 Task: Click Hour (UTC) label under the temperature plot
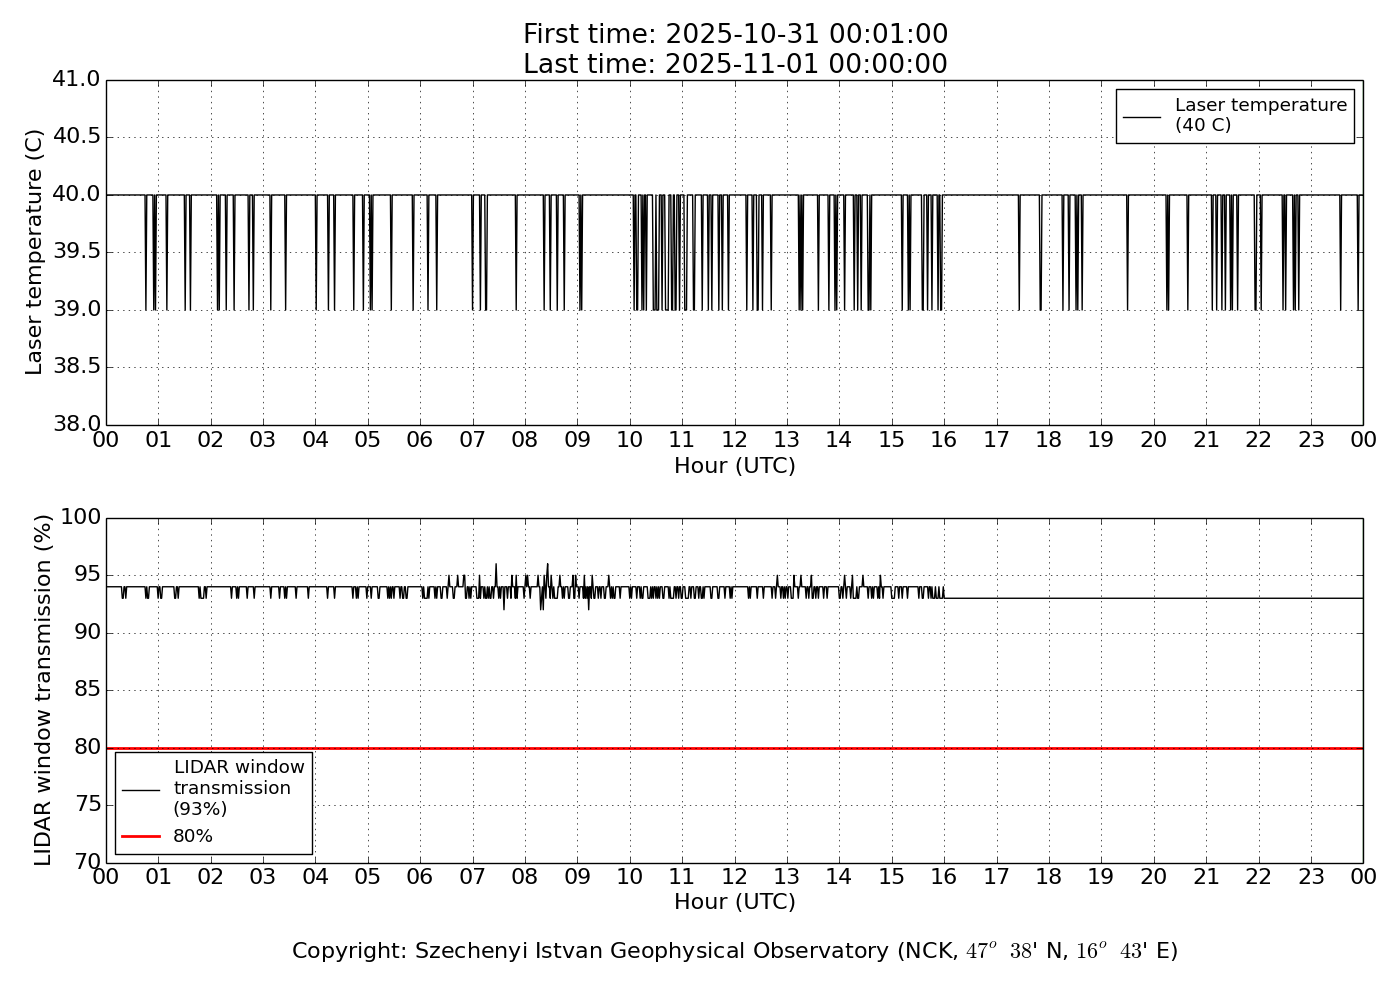[x=735, y=466]
